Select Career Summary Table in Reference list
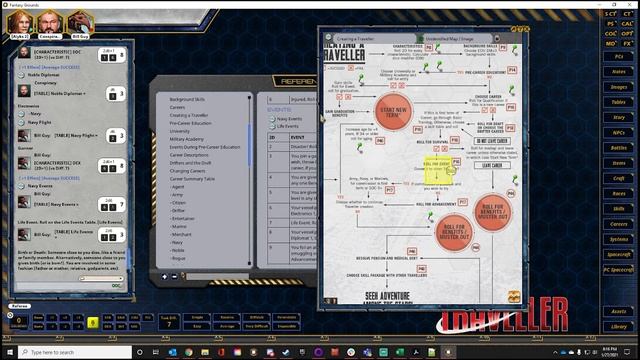Viewport: 640px width, 360px height. [192, 179]
